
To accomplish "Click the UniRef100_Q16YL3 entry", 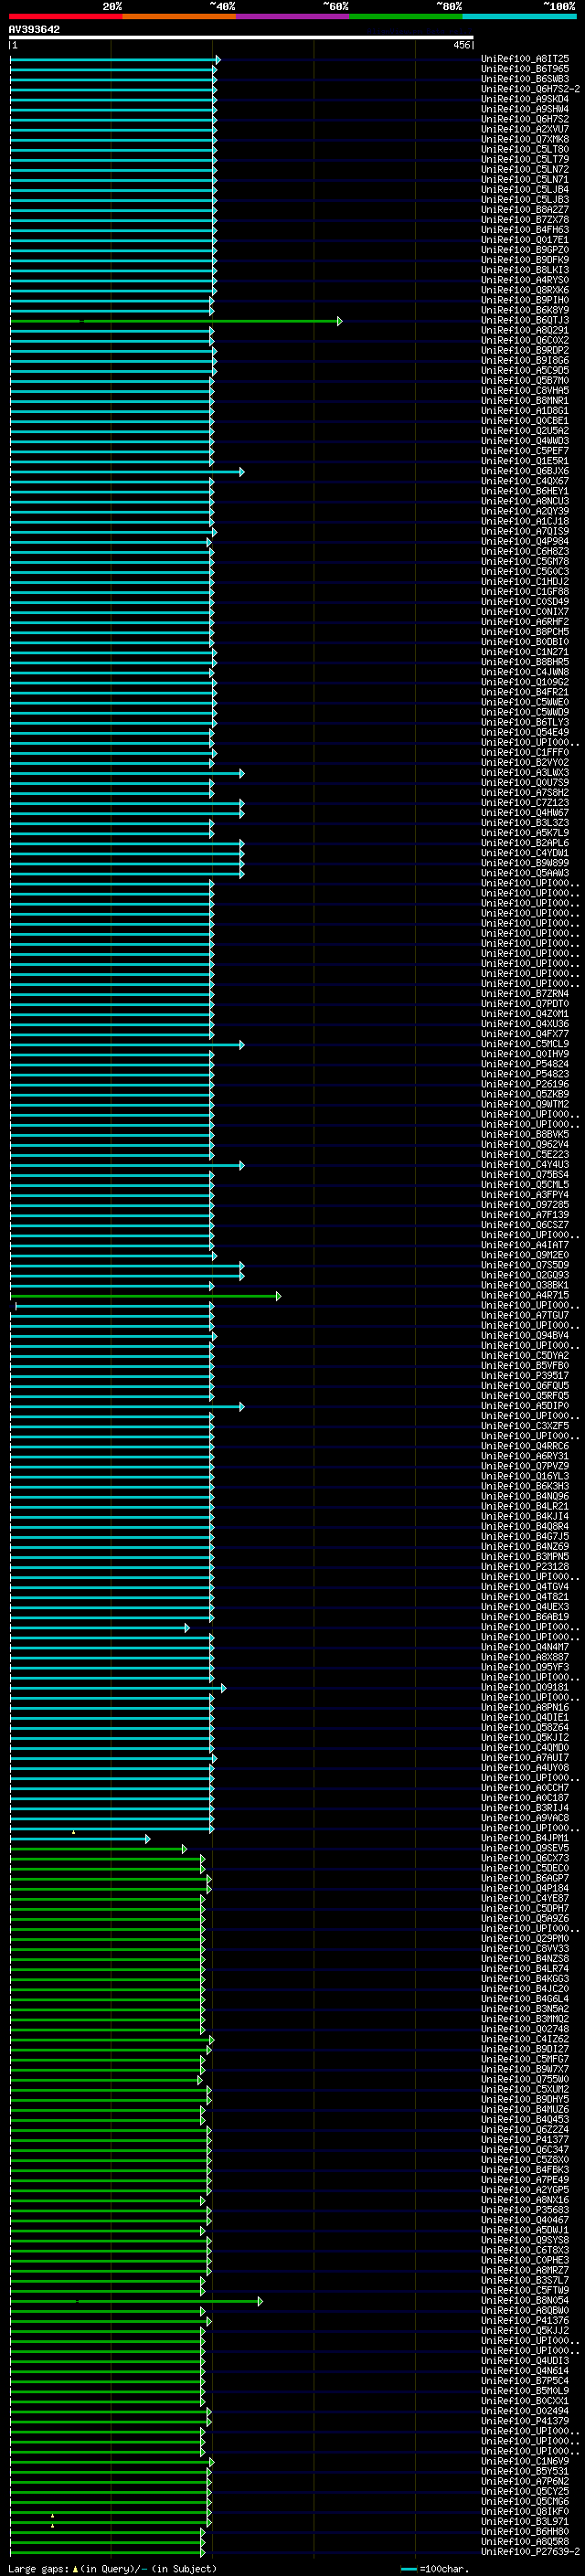I will pos(525,1476).
